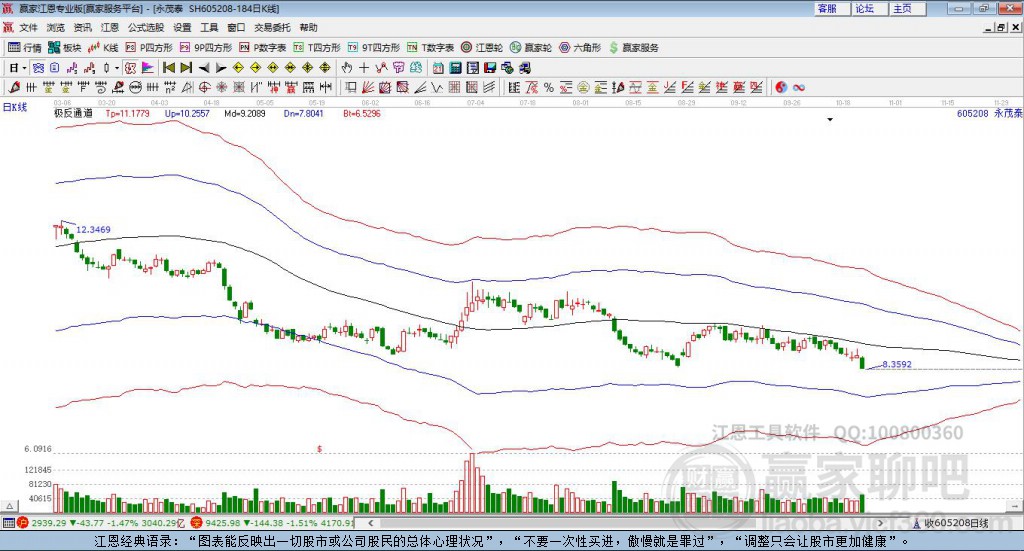Viewport: 1024px width, 551px height.
Task: Open 赢家服务 service with dollar icon
Action: pyautogui.click(x=633, y=48)
